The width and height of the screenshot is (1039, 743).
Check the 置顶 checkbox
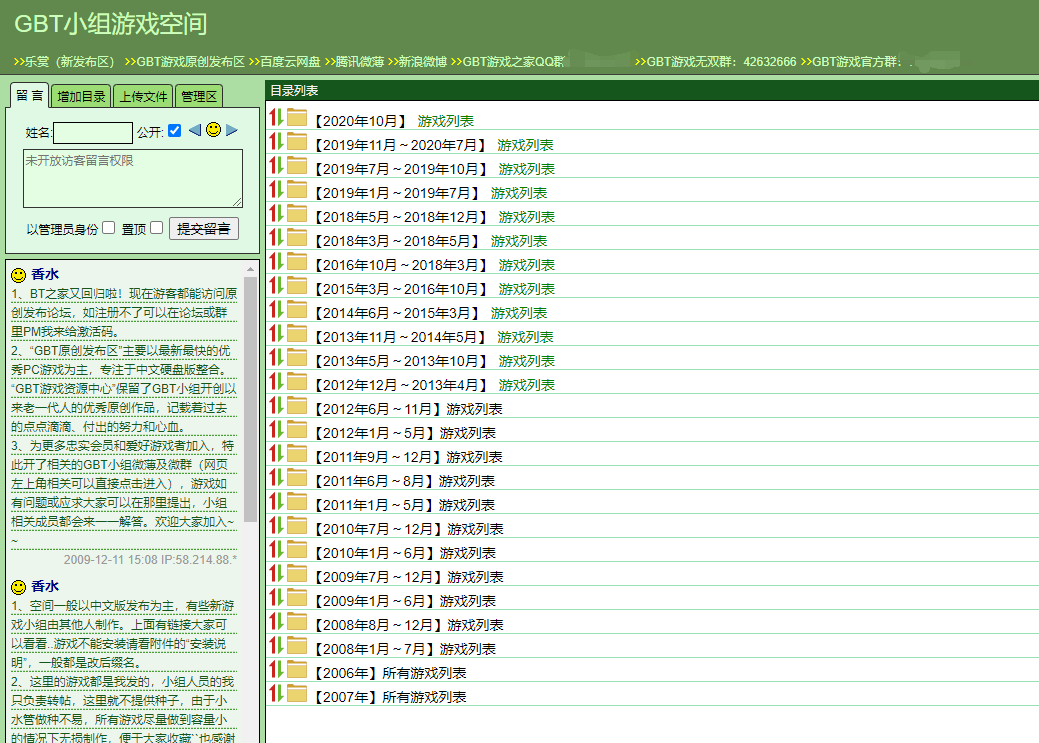click(x=156, y=228)
